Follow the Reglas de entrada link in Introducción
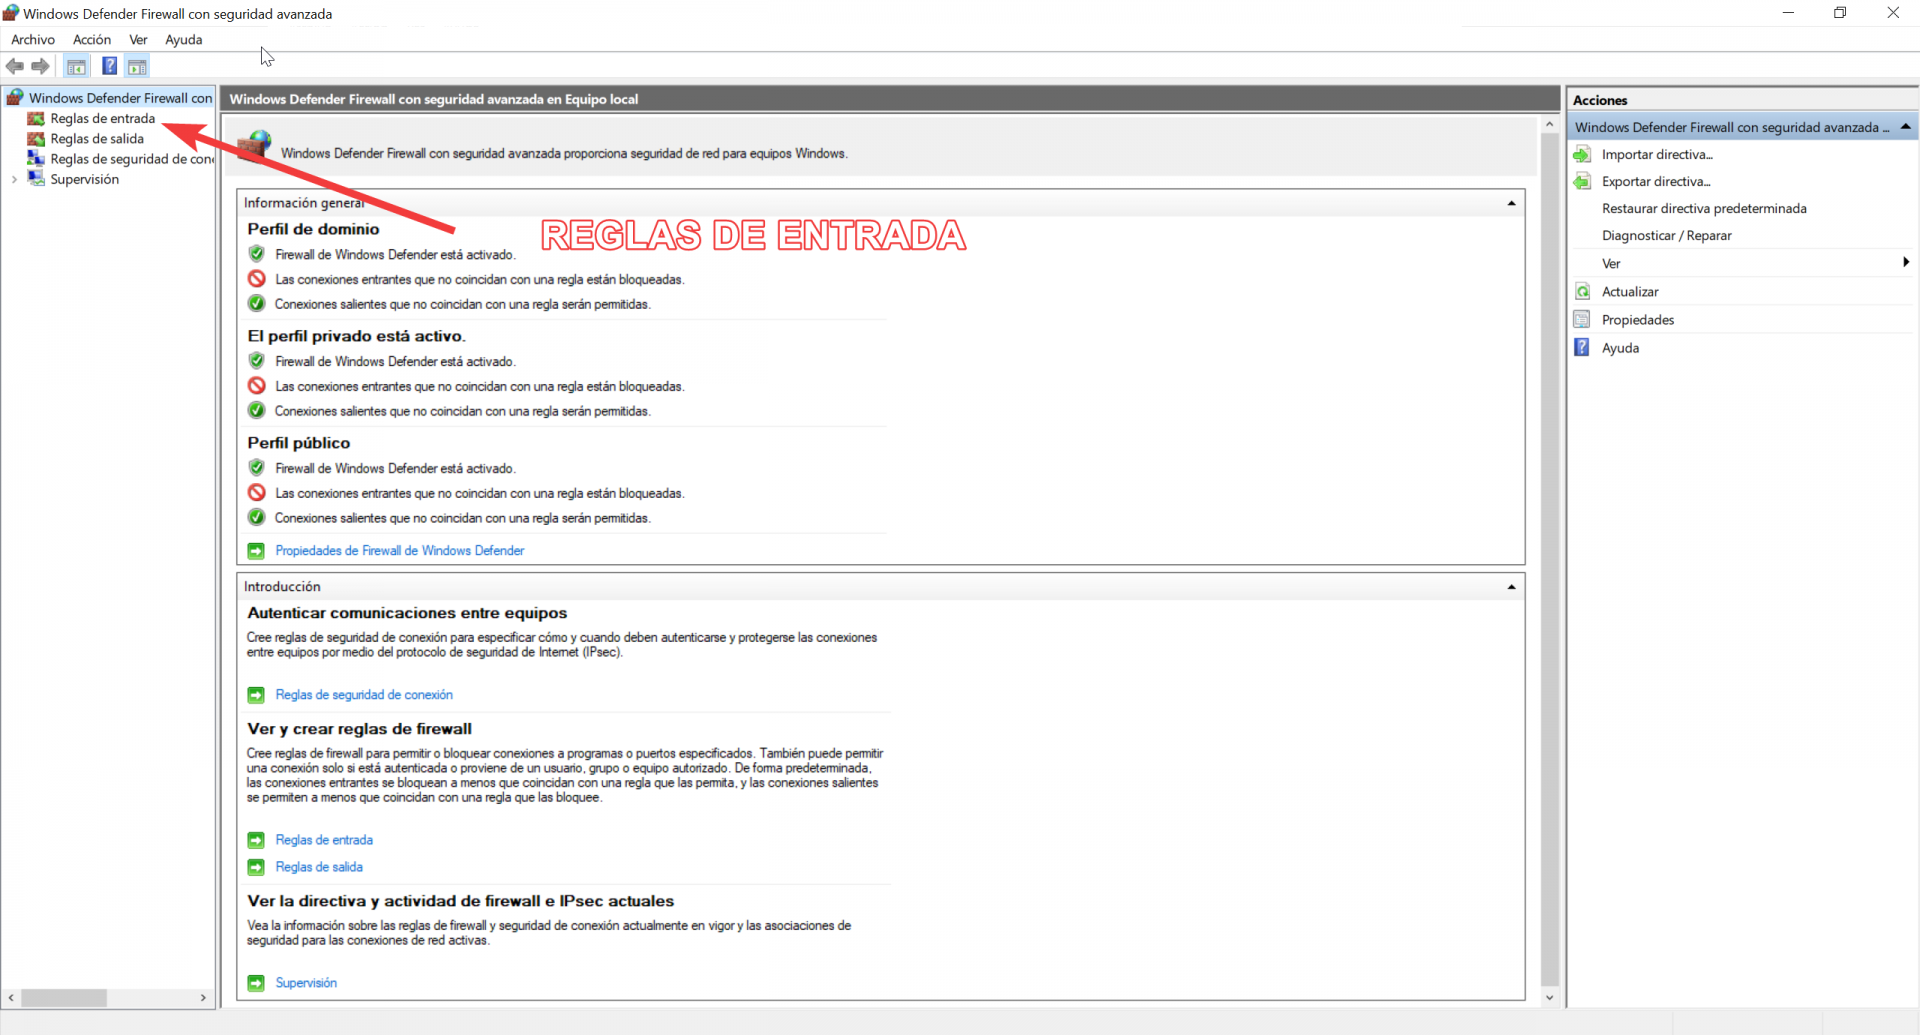The width and height of the screenshot is (1920, 1035). point(324,840)
